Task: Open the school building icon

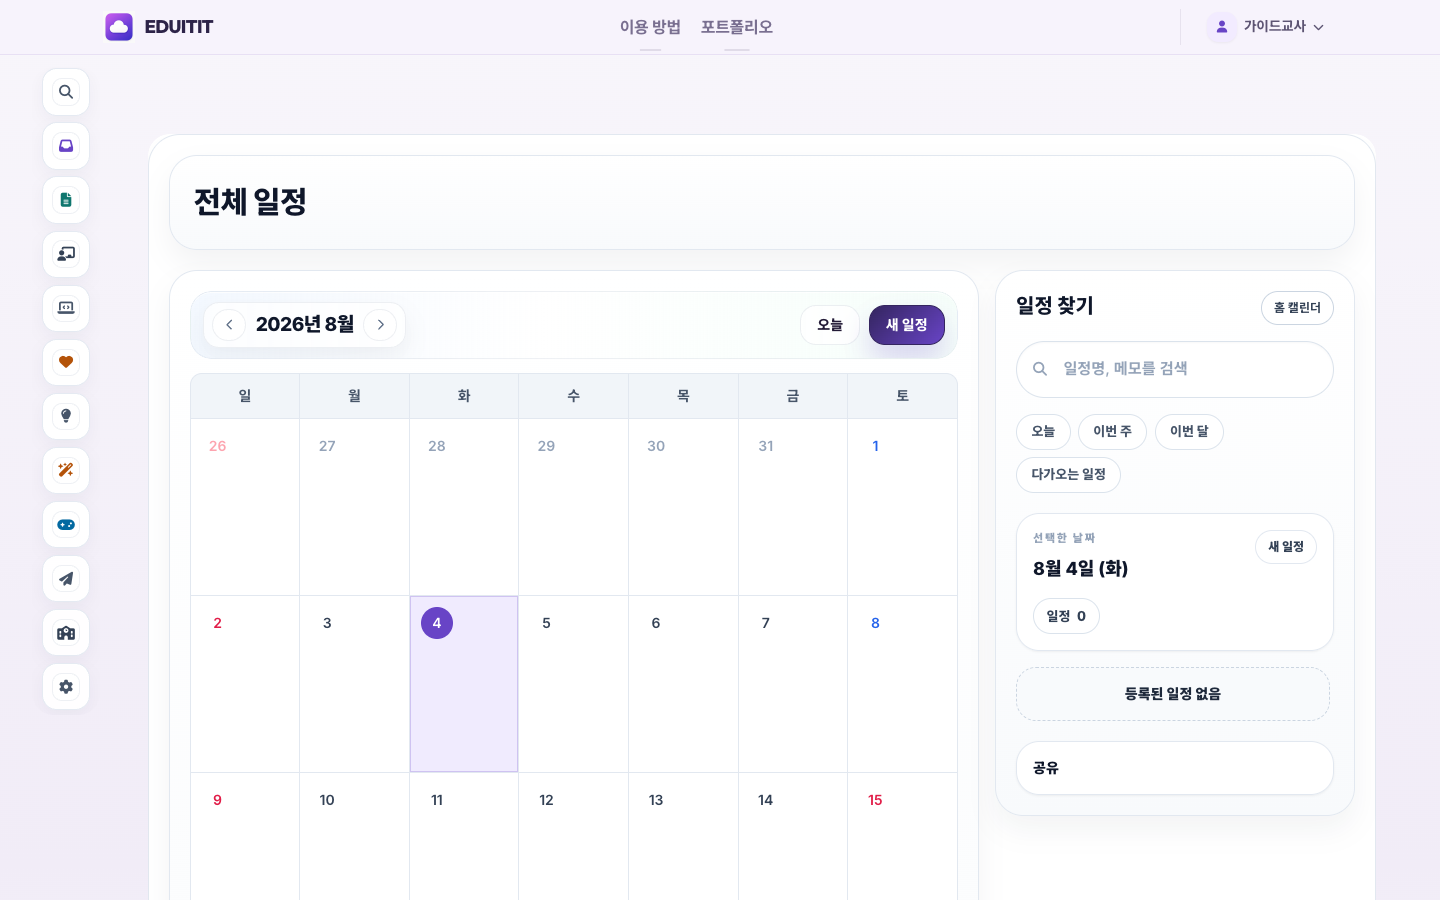Action: 66,632
